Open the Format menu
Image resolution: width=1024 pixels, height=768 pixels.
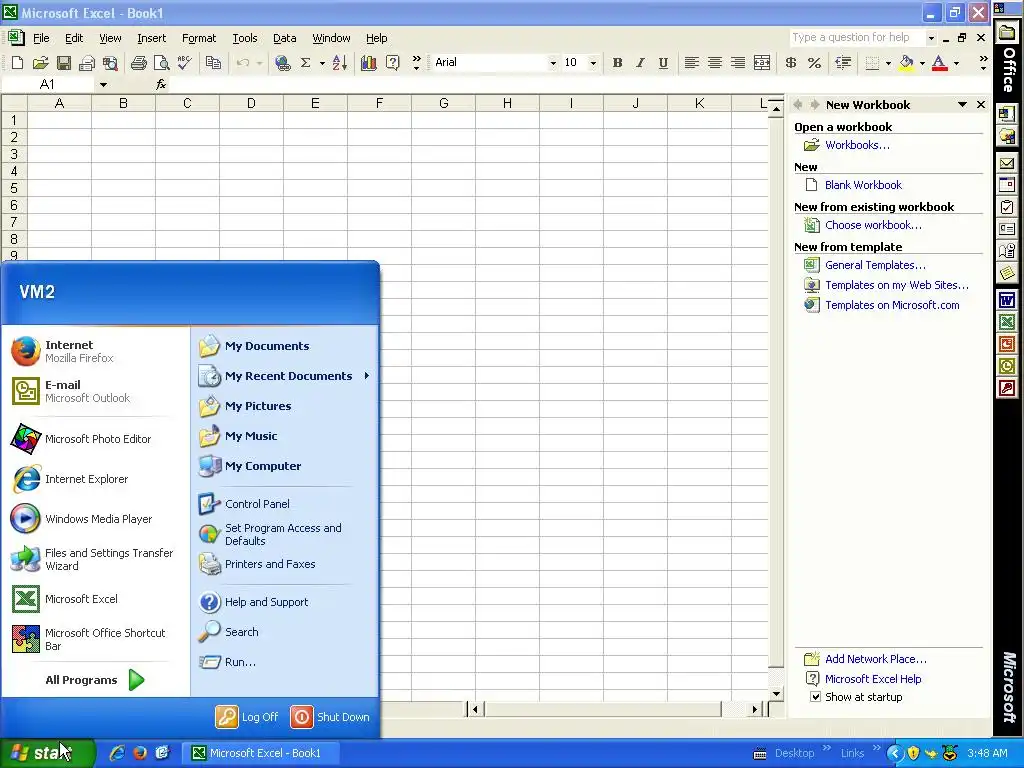[199, 38]
